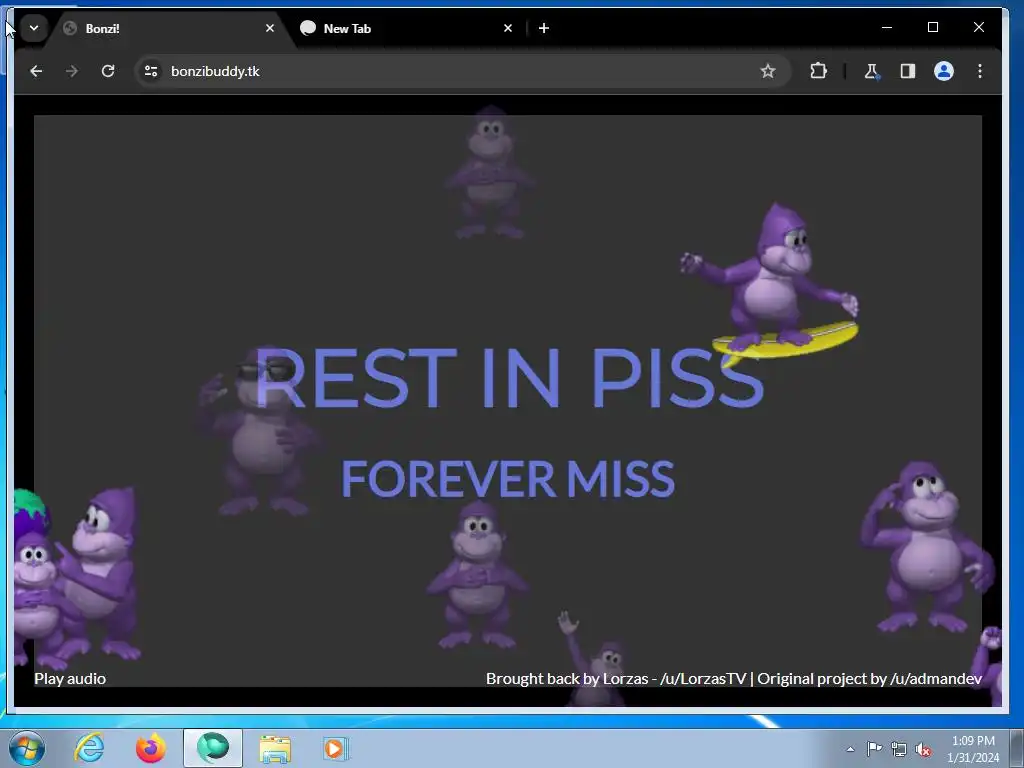1024x768 pixels.
Task: Expand the tab search dropdown
Action: [x=34, y=28]
